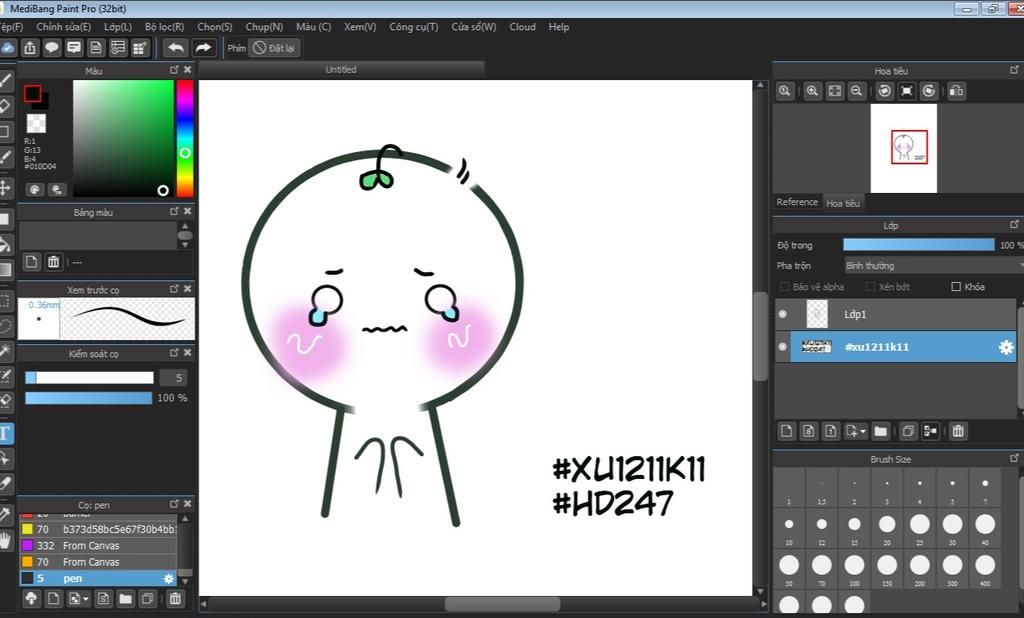Image resolution: width=1024 pixels, height=618 pixels.
Task: Open add-brush dropdown arrow in Cọ panel
Action: click(87, 599)
